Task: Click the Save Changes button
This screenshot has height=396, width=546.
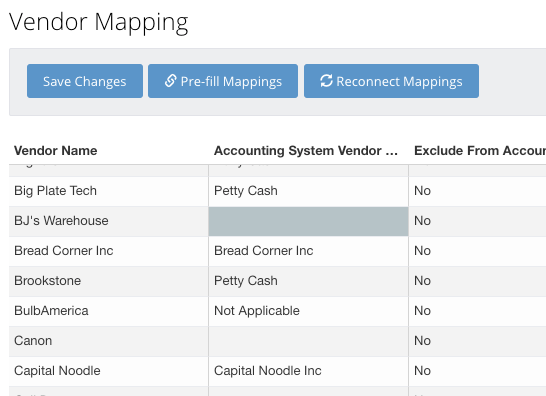Action: point(85,81)
